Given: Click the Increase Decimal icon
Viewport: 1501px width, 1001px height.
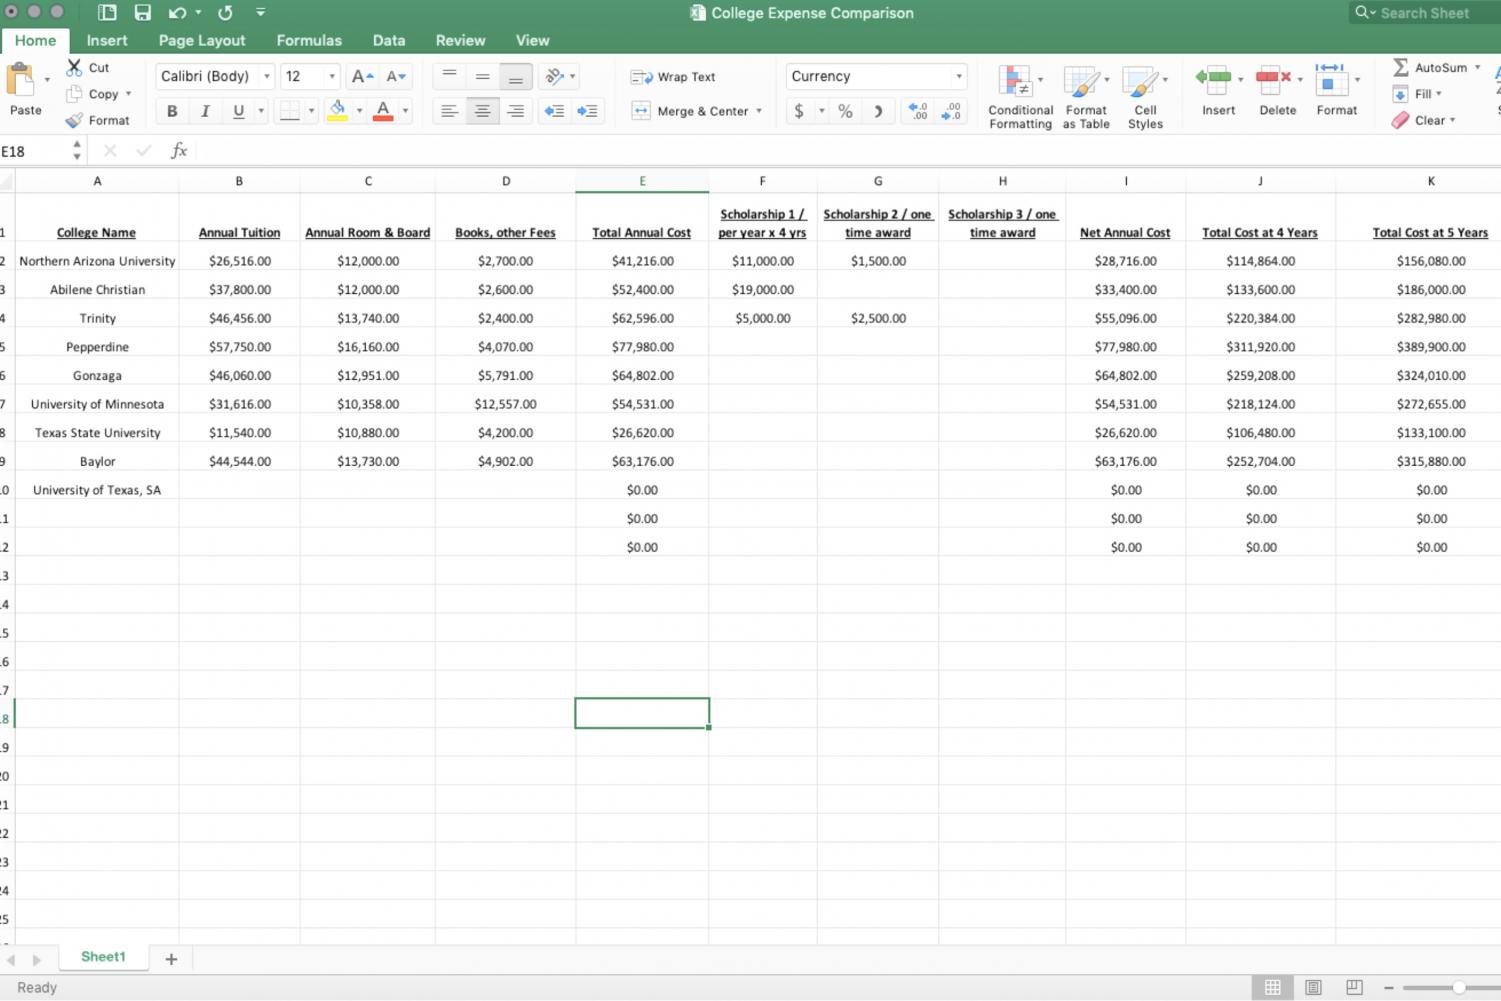Looking at the screenshot, I should pyautogui.click(x=917, y=111).
